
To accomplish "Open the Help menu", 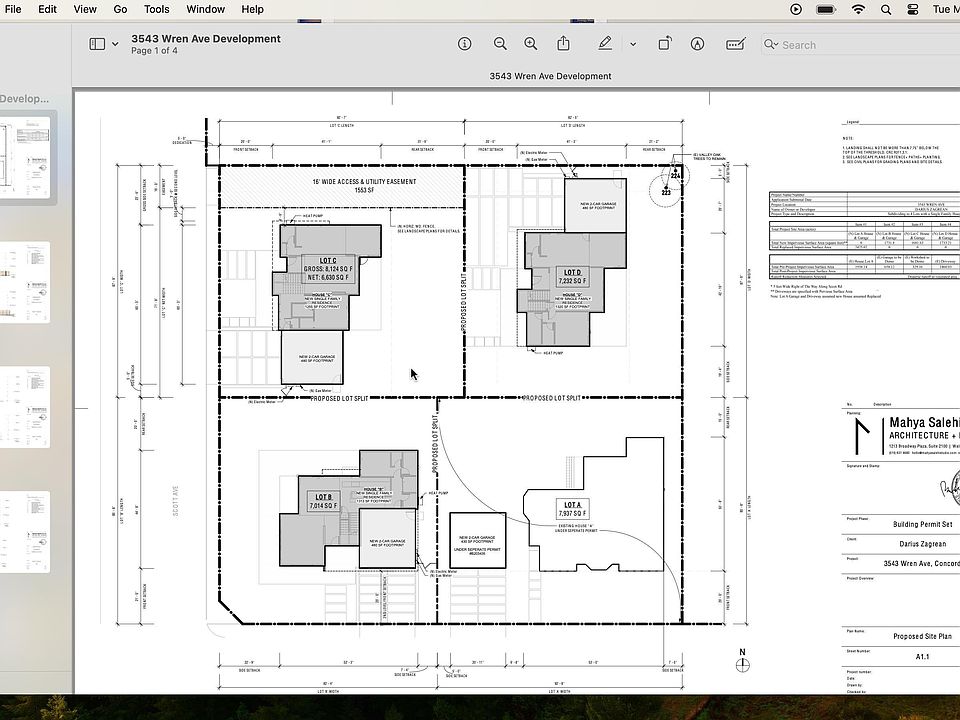I will coord(252,9).
